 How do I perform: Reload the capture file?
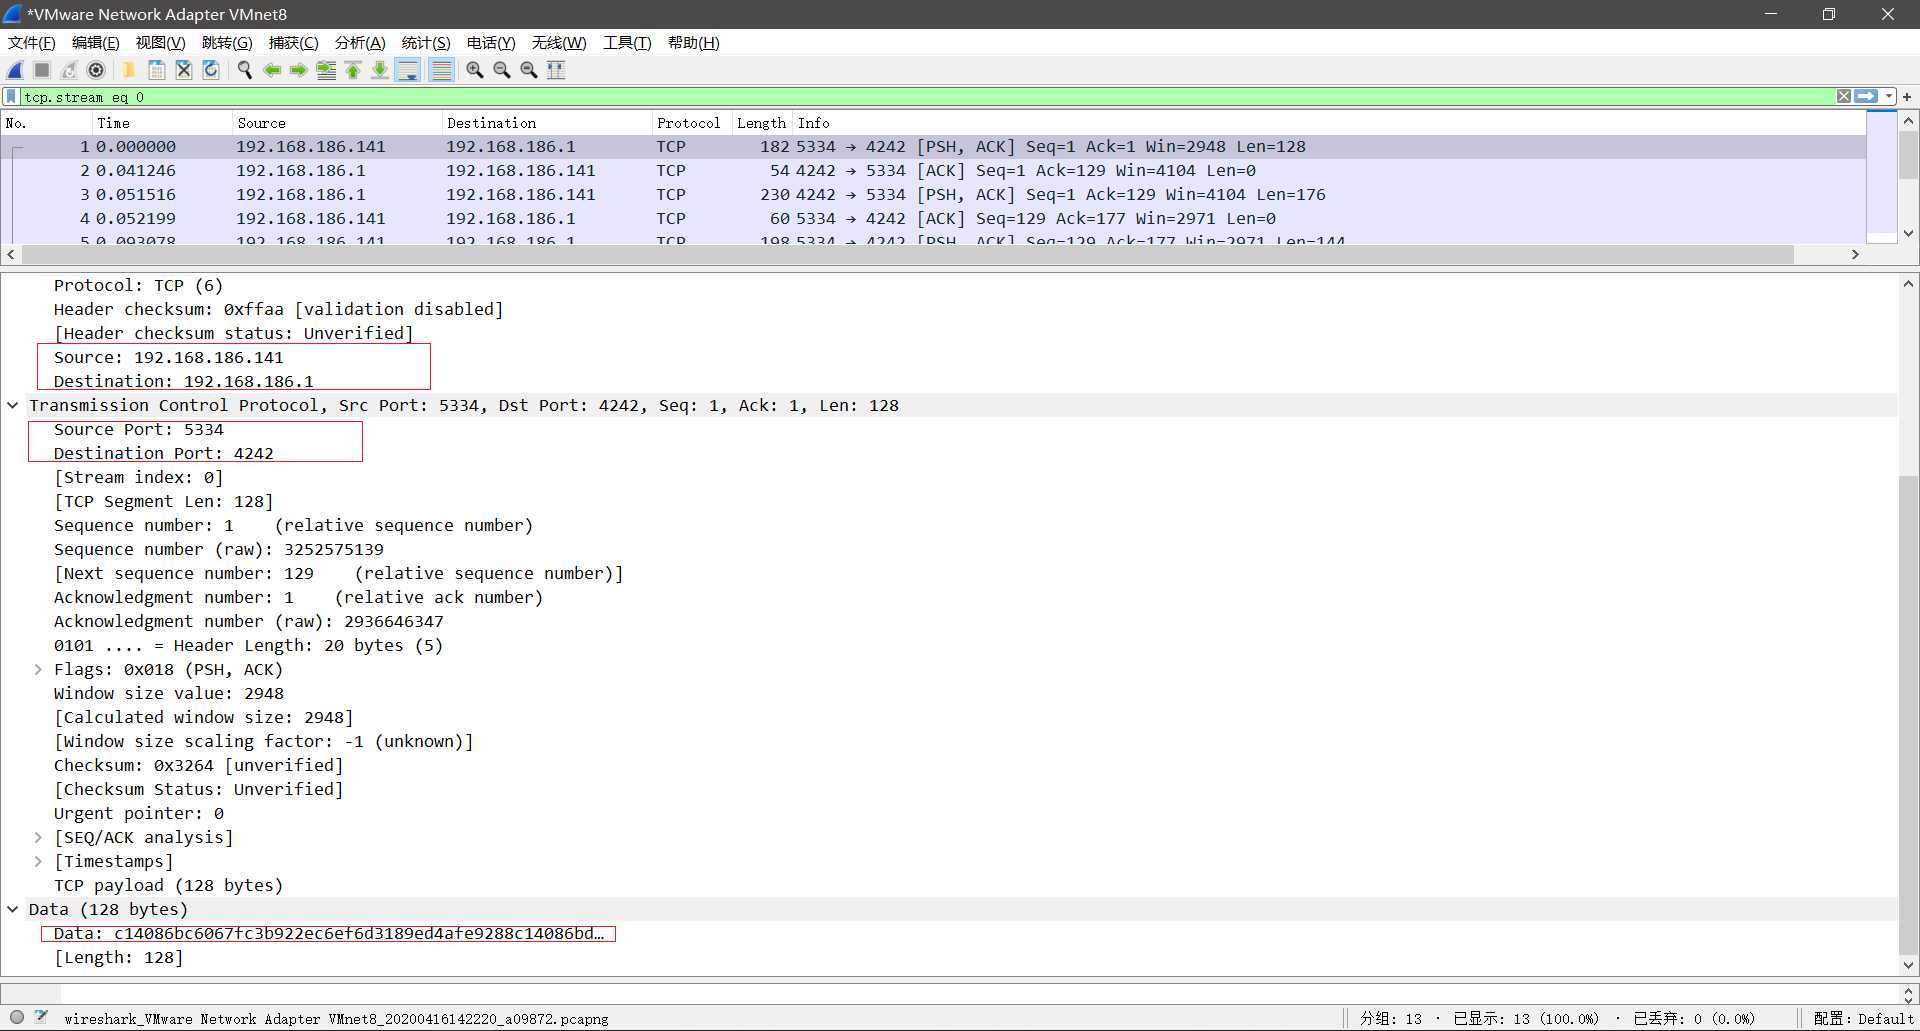pyautogui.click(x=211, y=70)
